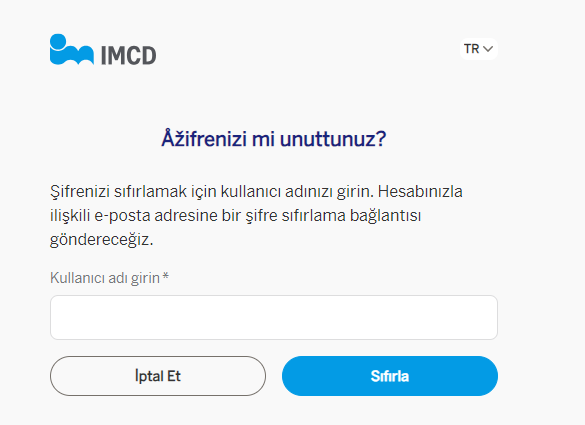Select the 'Kullanıcı adı girin' field label
585x425 pixels.
tap(105, 278)
